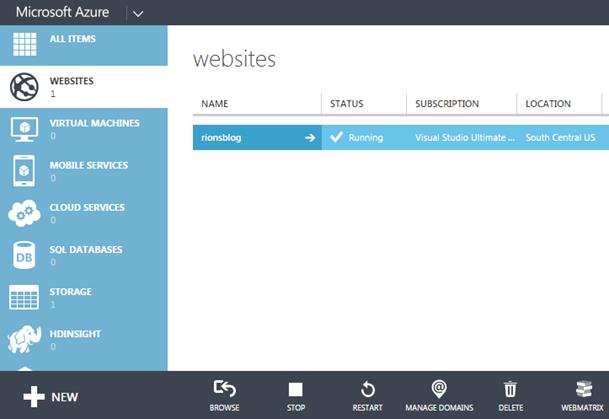Image resolution: width=609 pixels, height=419 pixels.
Task: Open MOBILE SERVICES section label
Action: [x=89, y=165]
